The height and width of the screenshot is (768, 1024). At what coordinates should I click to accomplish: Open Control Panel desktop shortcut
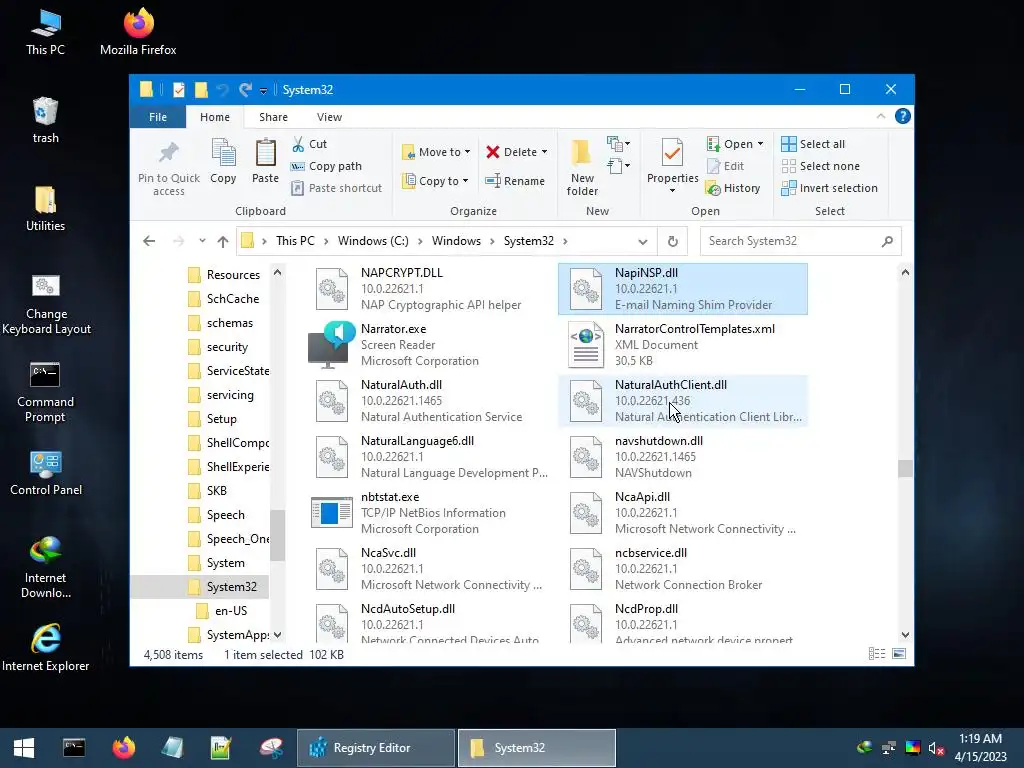pyautogui.click(x=46, y=473)
